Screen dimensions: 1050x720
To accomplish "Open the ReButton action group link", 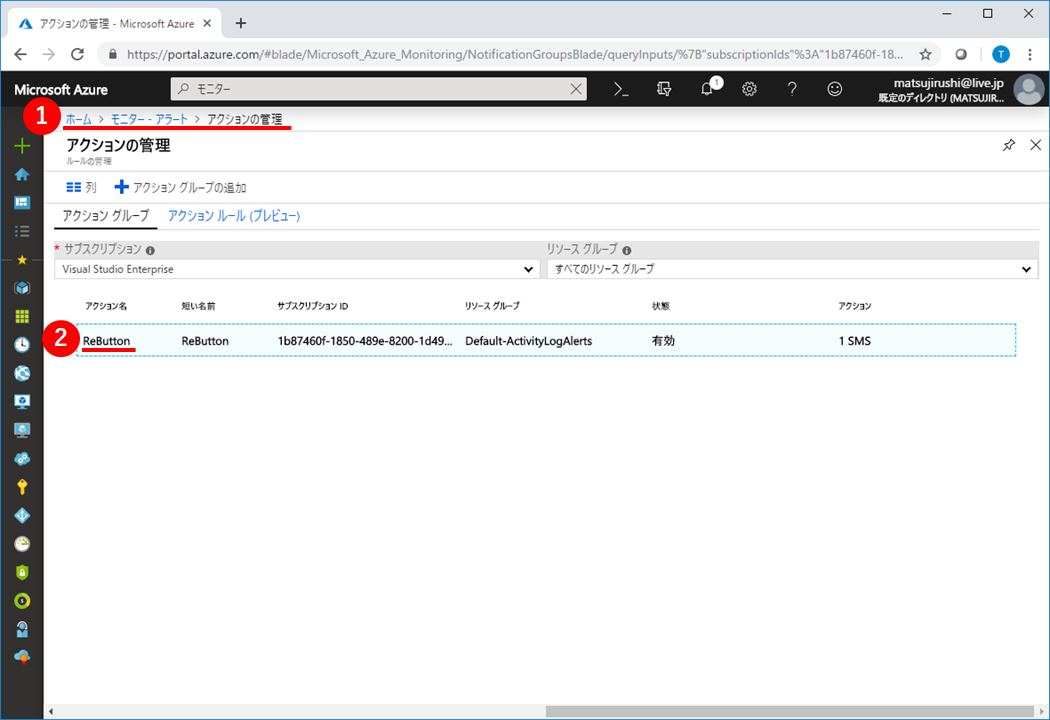I will (106, 341).
